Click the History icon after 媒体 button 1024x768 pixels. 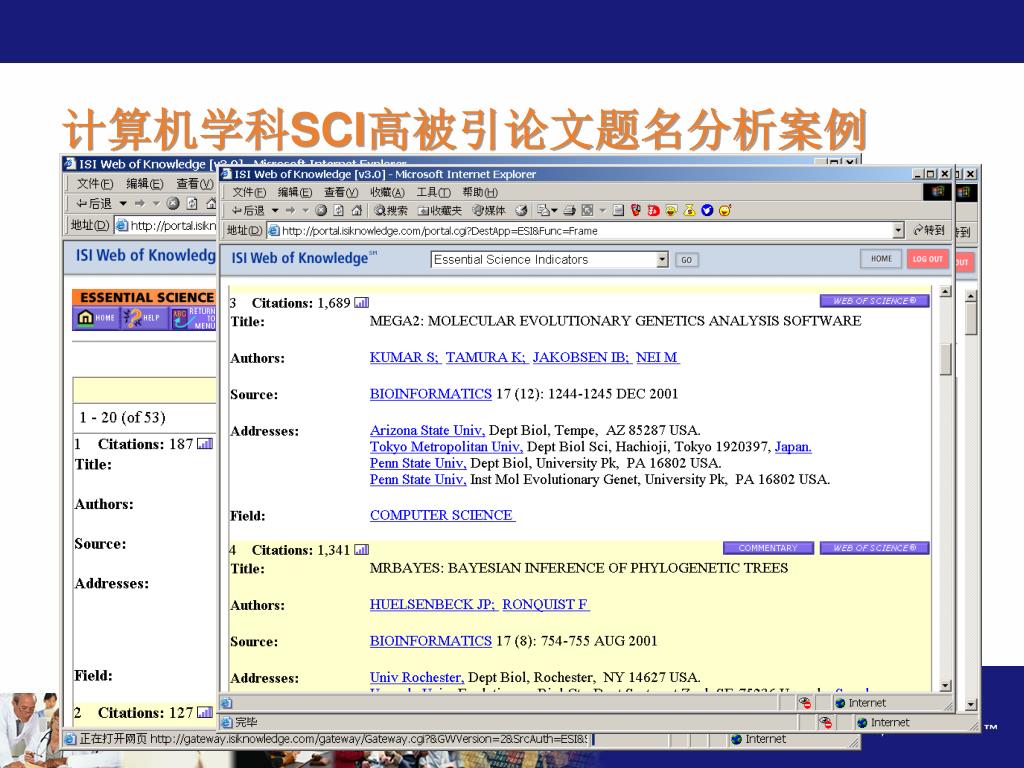point(521,210)
